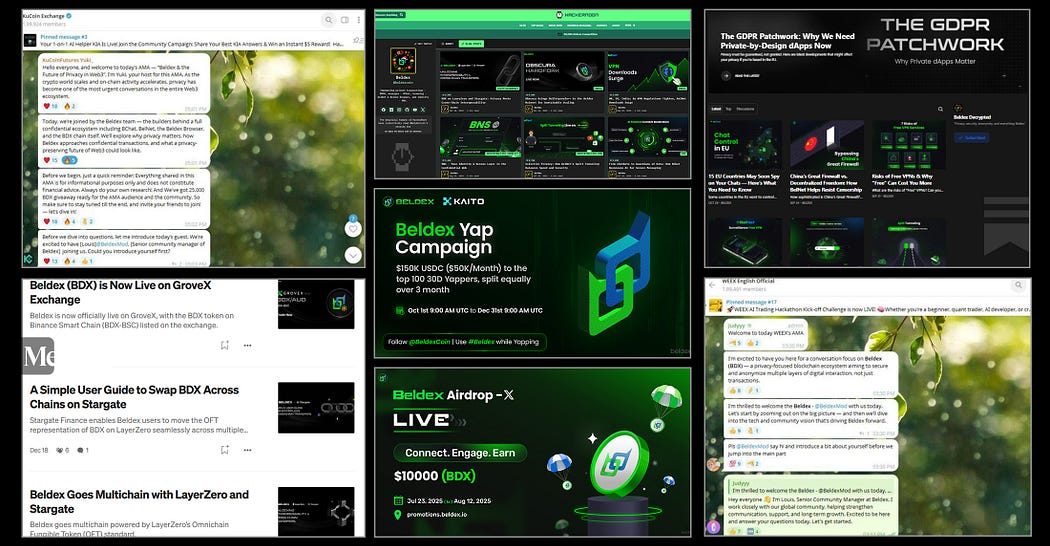Click Read the Latest arrow button on GDPR post
Screen dimensions: 1050x546
coord(726,76)
